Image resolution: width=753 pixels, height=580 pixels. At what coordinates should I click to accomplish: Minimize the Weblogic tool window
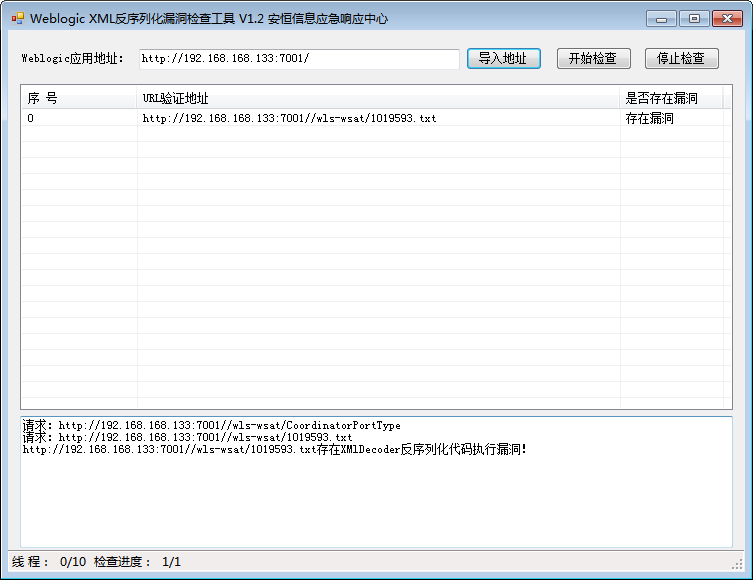pos(661,19)
